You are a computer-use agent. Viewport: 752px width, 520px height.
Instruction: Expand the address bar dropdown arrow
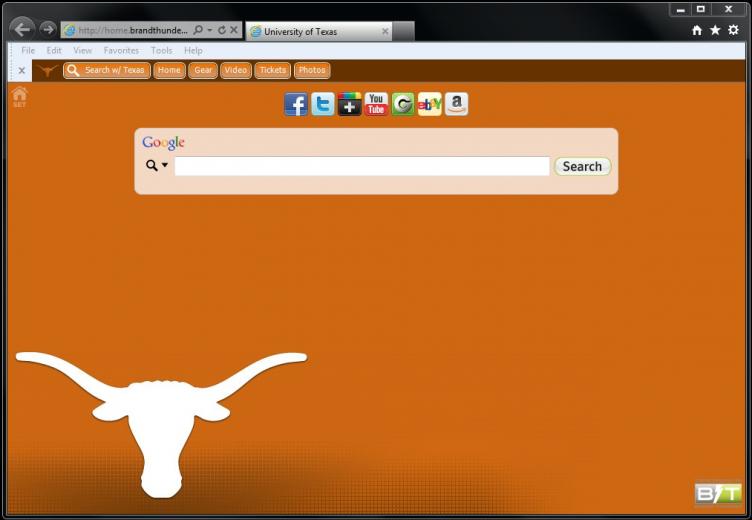point(210,30)
